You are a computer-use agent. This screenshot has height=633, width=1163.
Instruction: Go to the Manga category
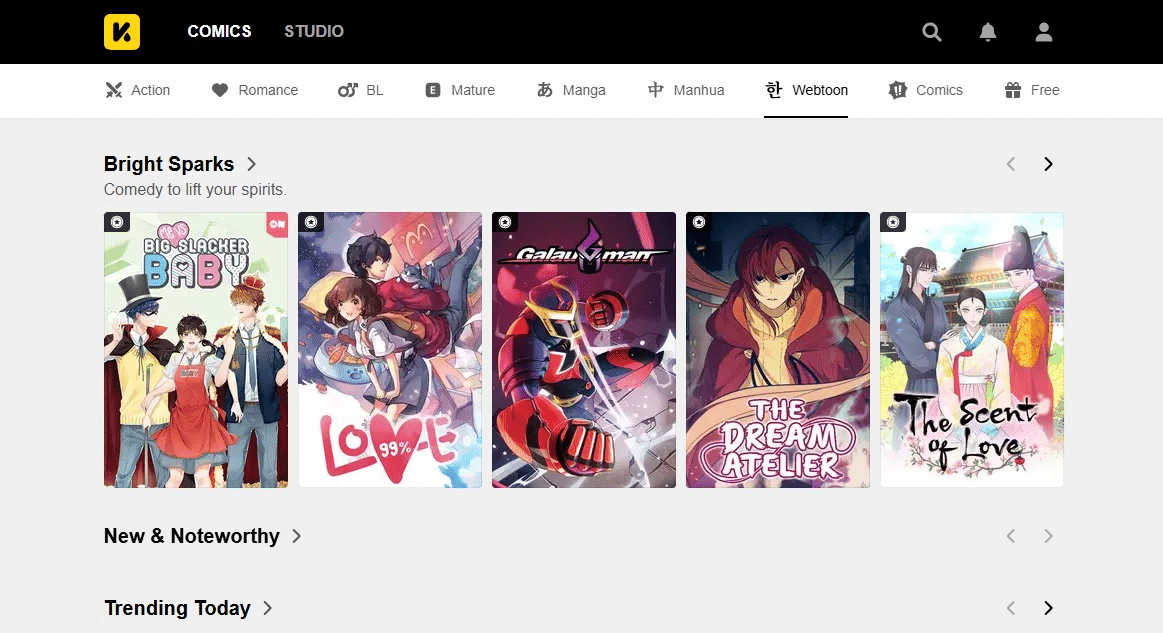[x=571, y=90]
